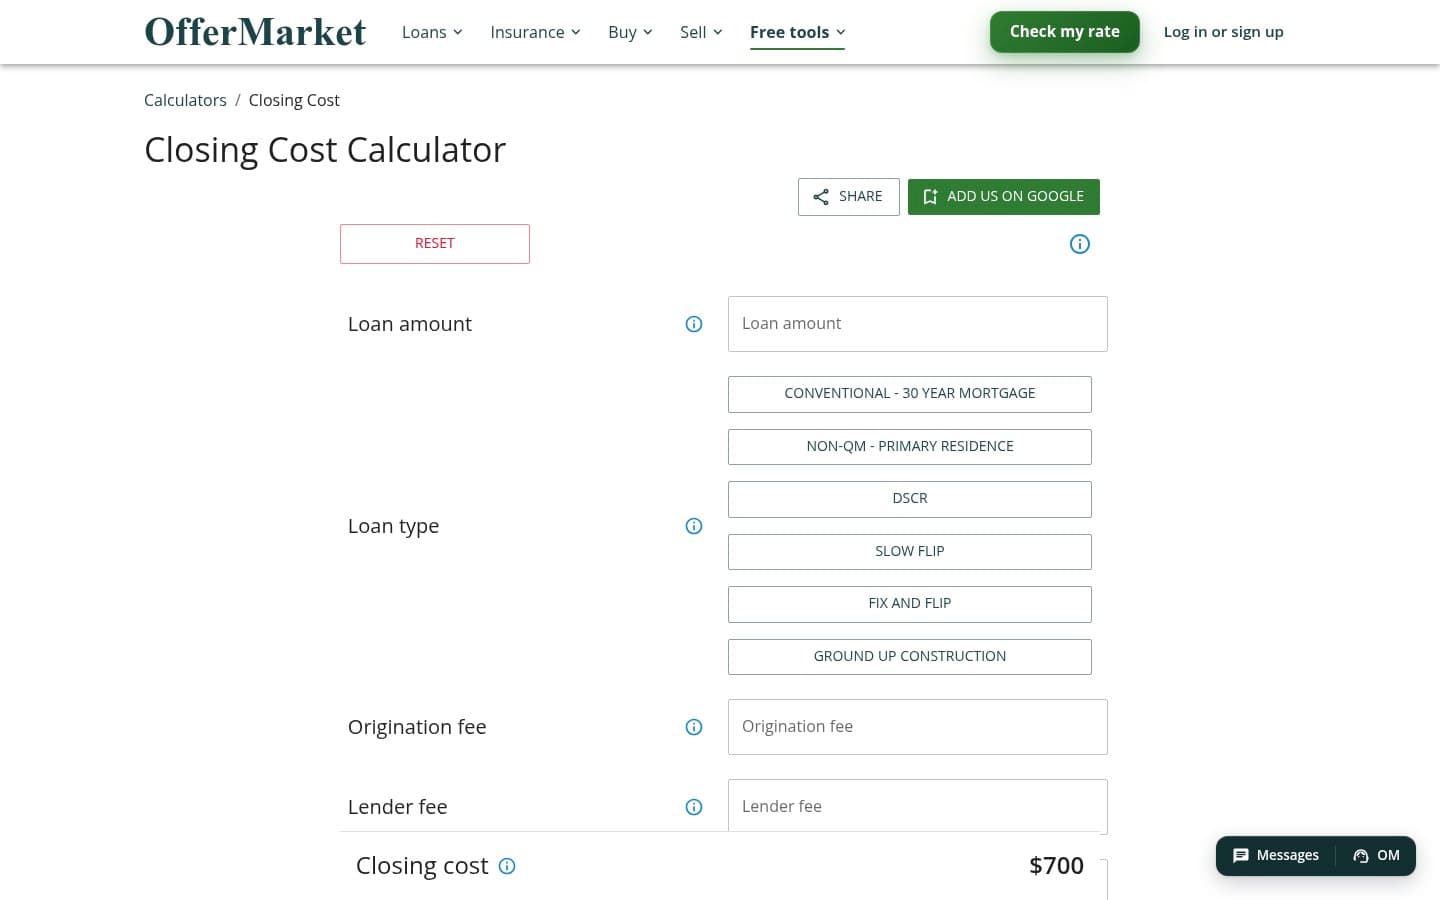Open info icon next to Lender fee
This screenshot has width=1440, height=900.
coord(694,807)
